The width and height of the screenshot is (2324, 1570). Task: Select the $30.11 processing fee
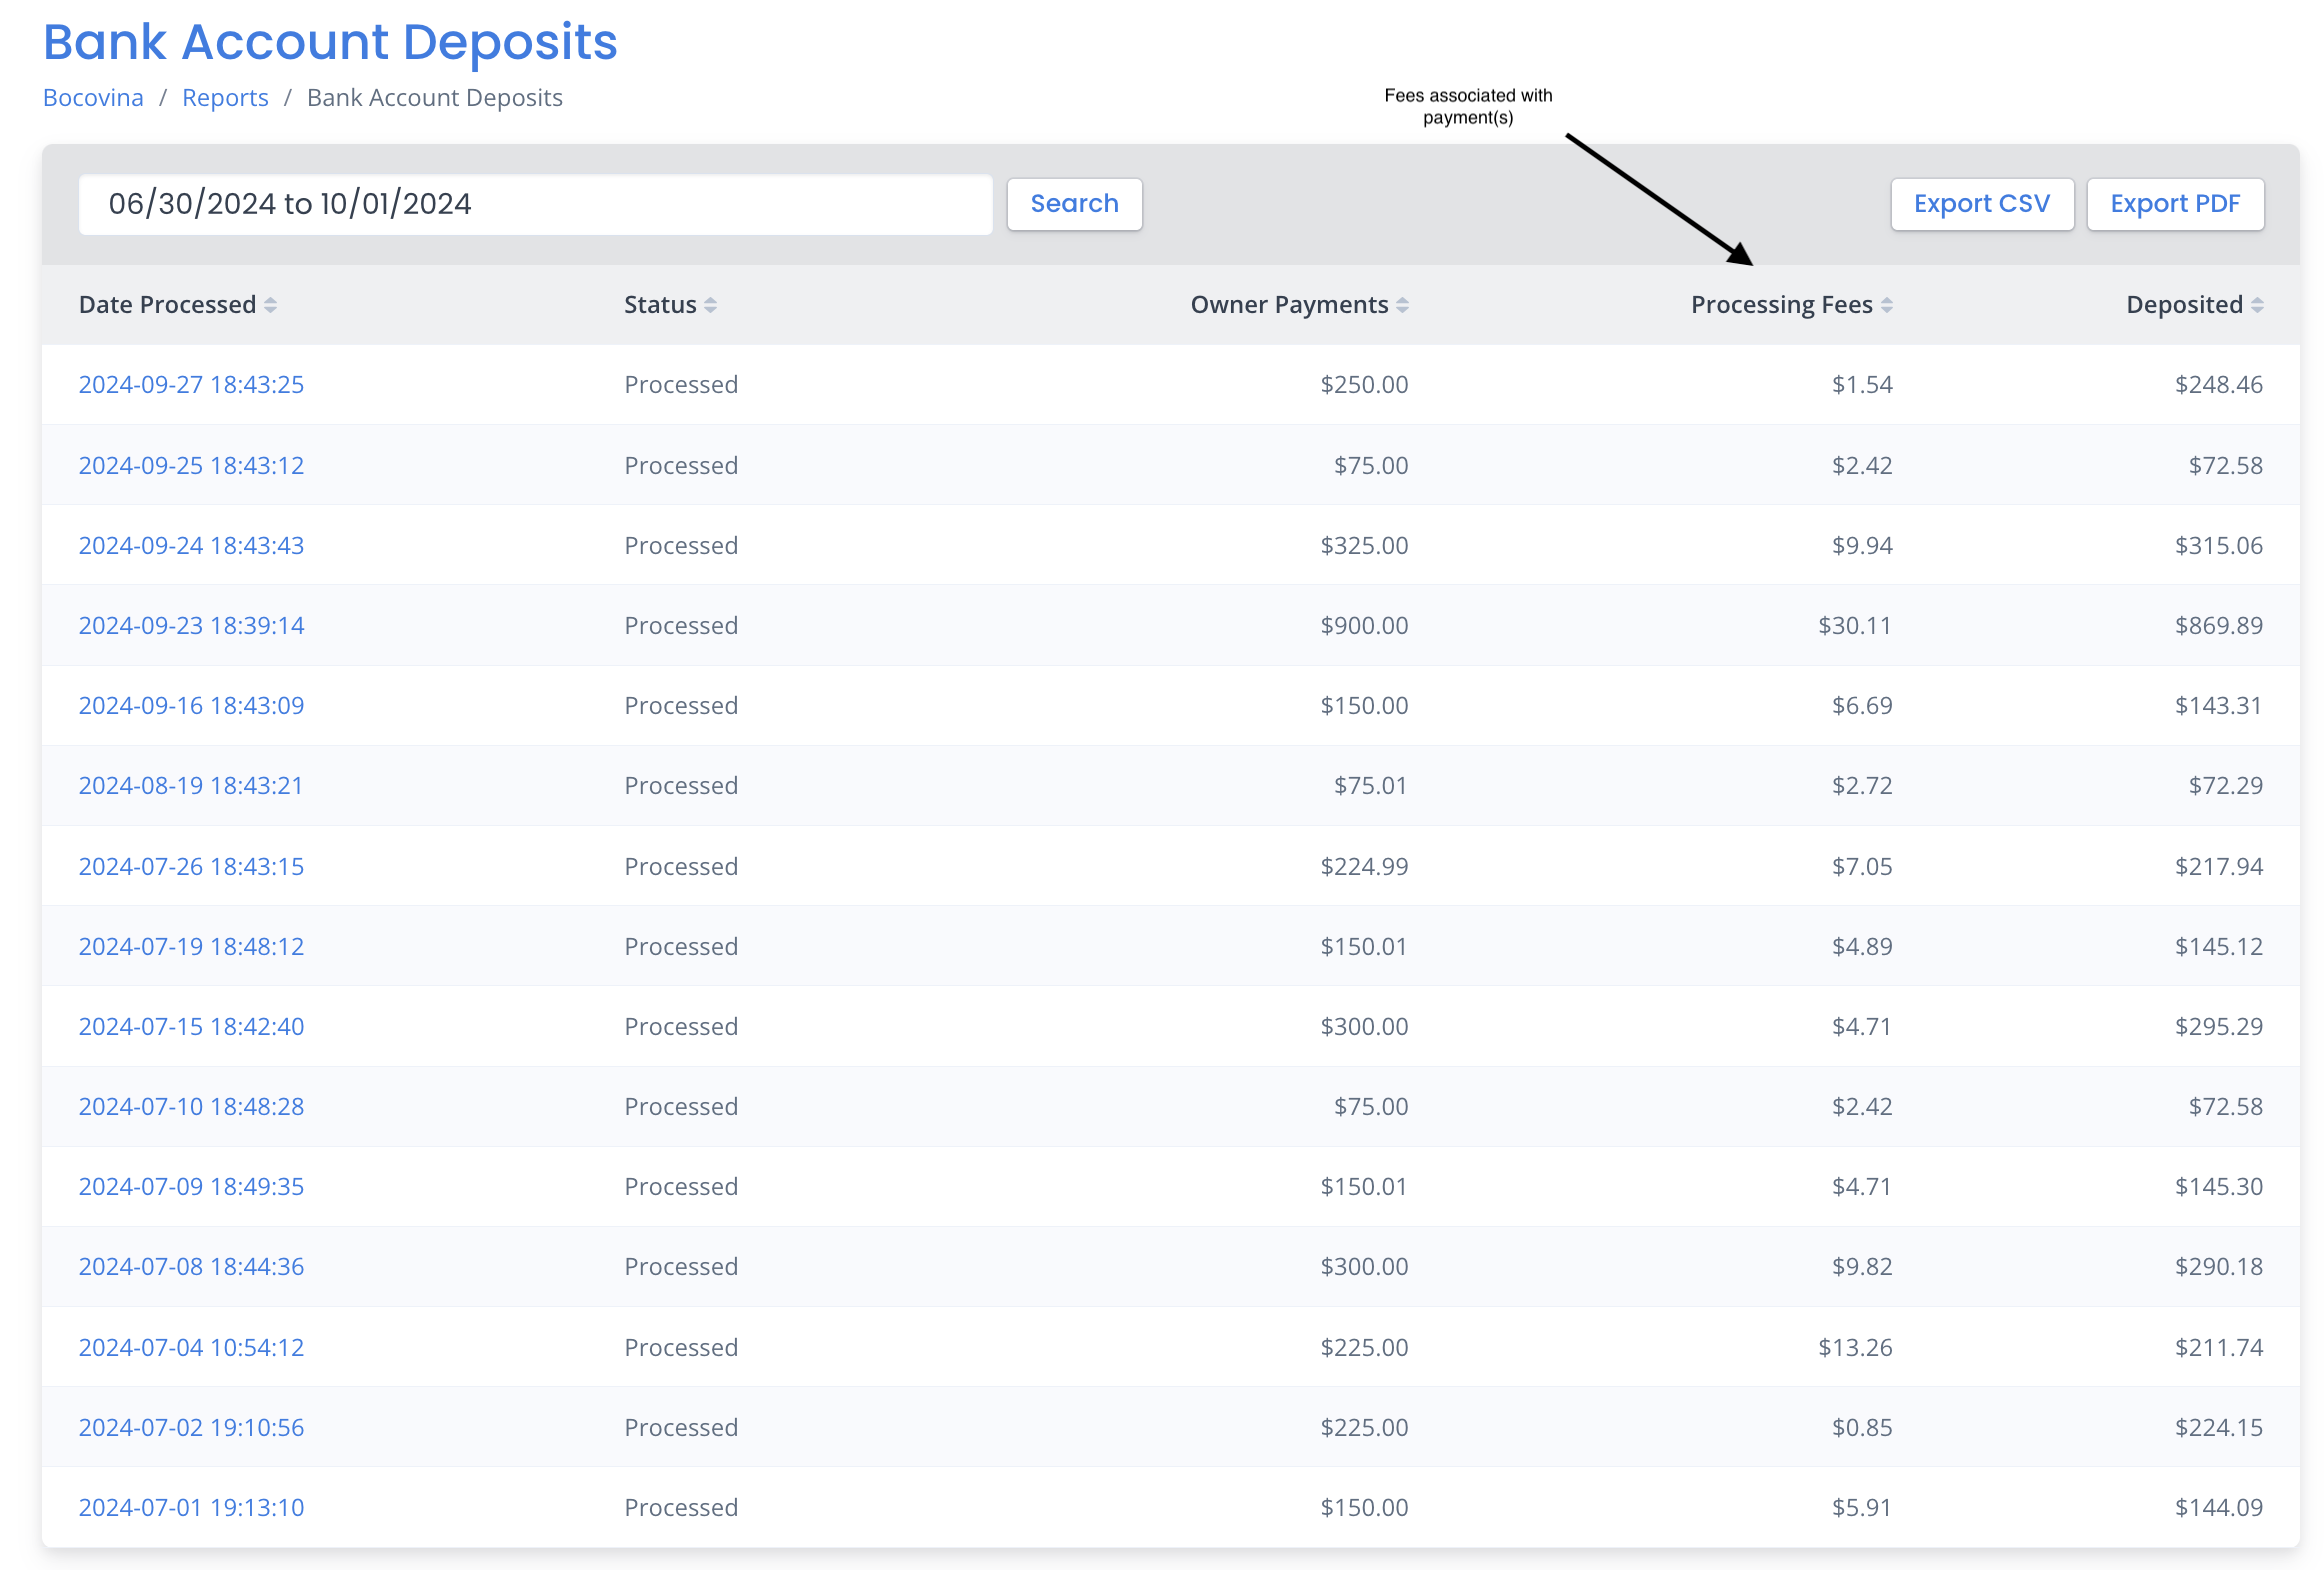1855,625
